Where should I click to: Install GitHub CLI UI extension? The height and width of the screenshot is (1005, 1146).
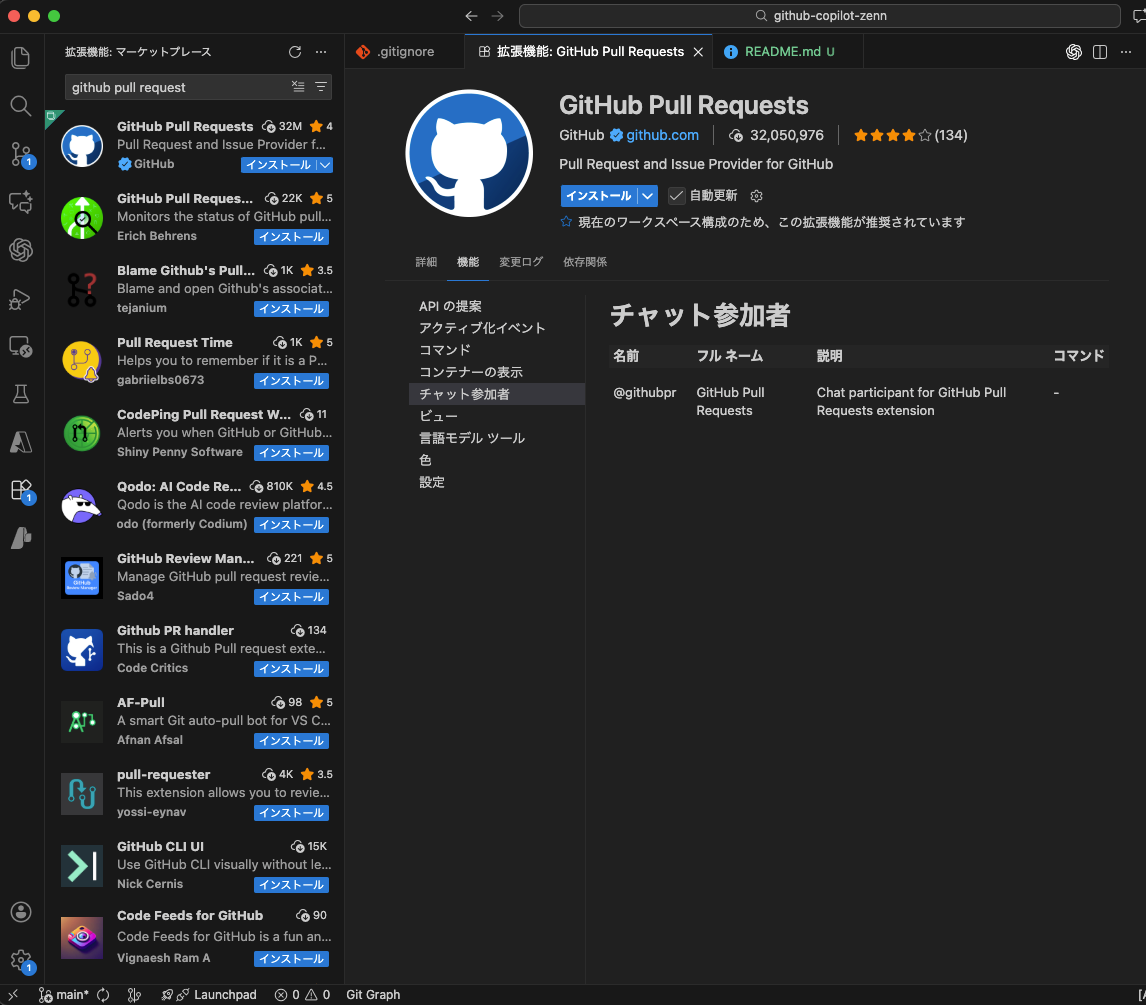tap(292, 885)
